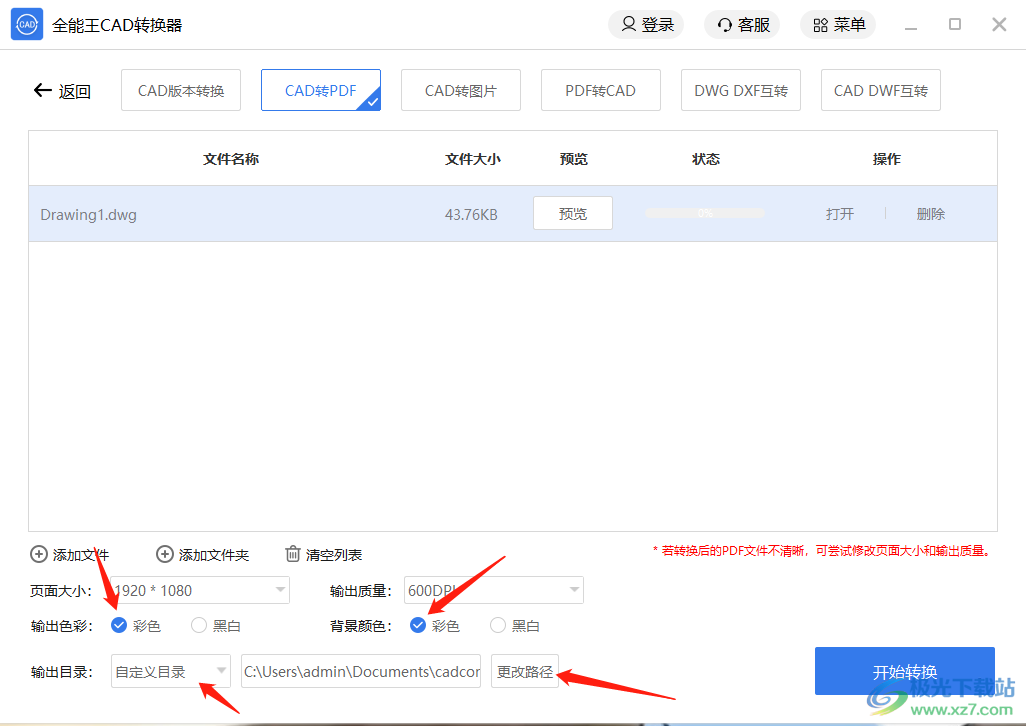The width and height of the screenshot is (1026, 726).
Task: Open the 菜单 button label
Action: coord(850,25)
